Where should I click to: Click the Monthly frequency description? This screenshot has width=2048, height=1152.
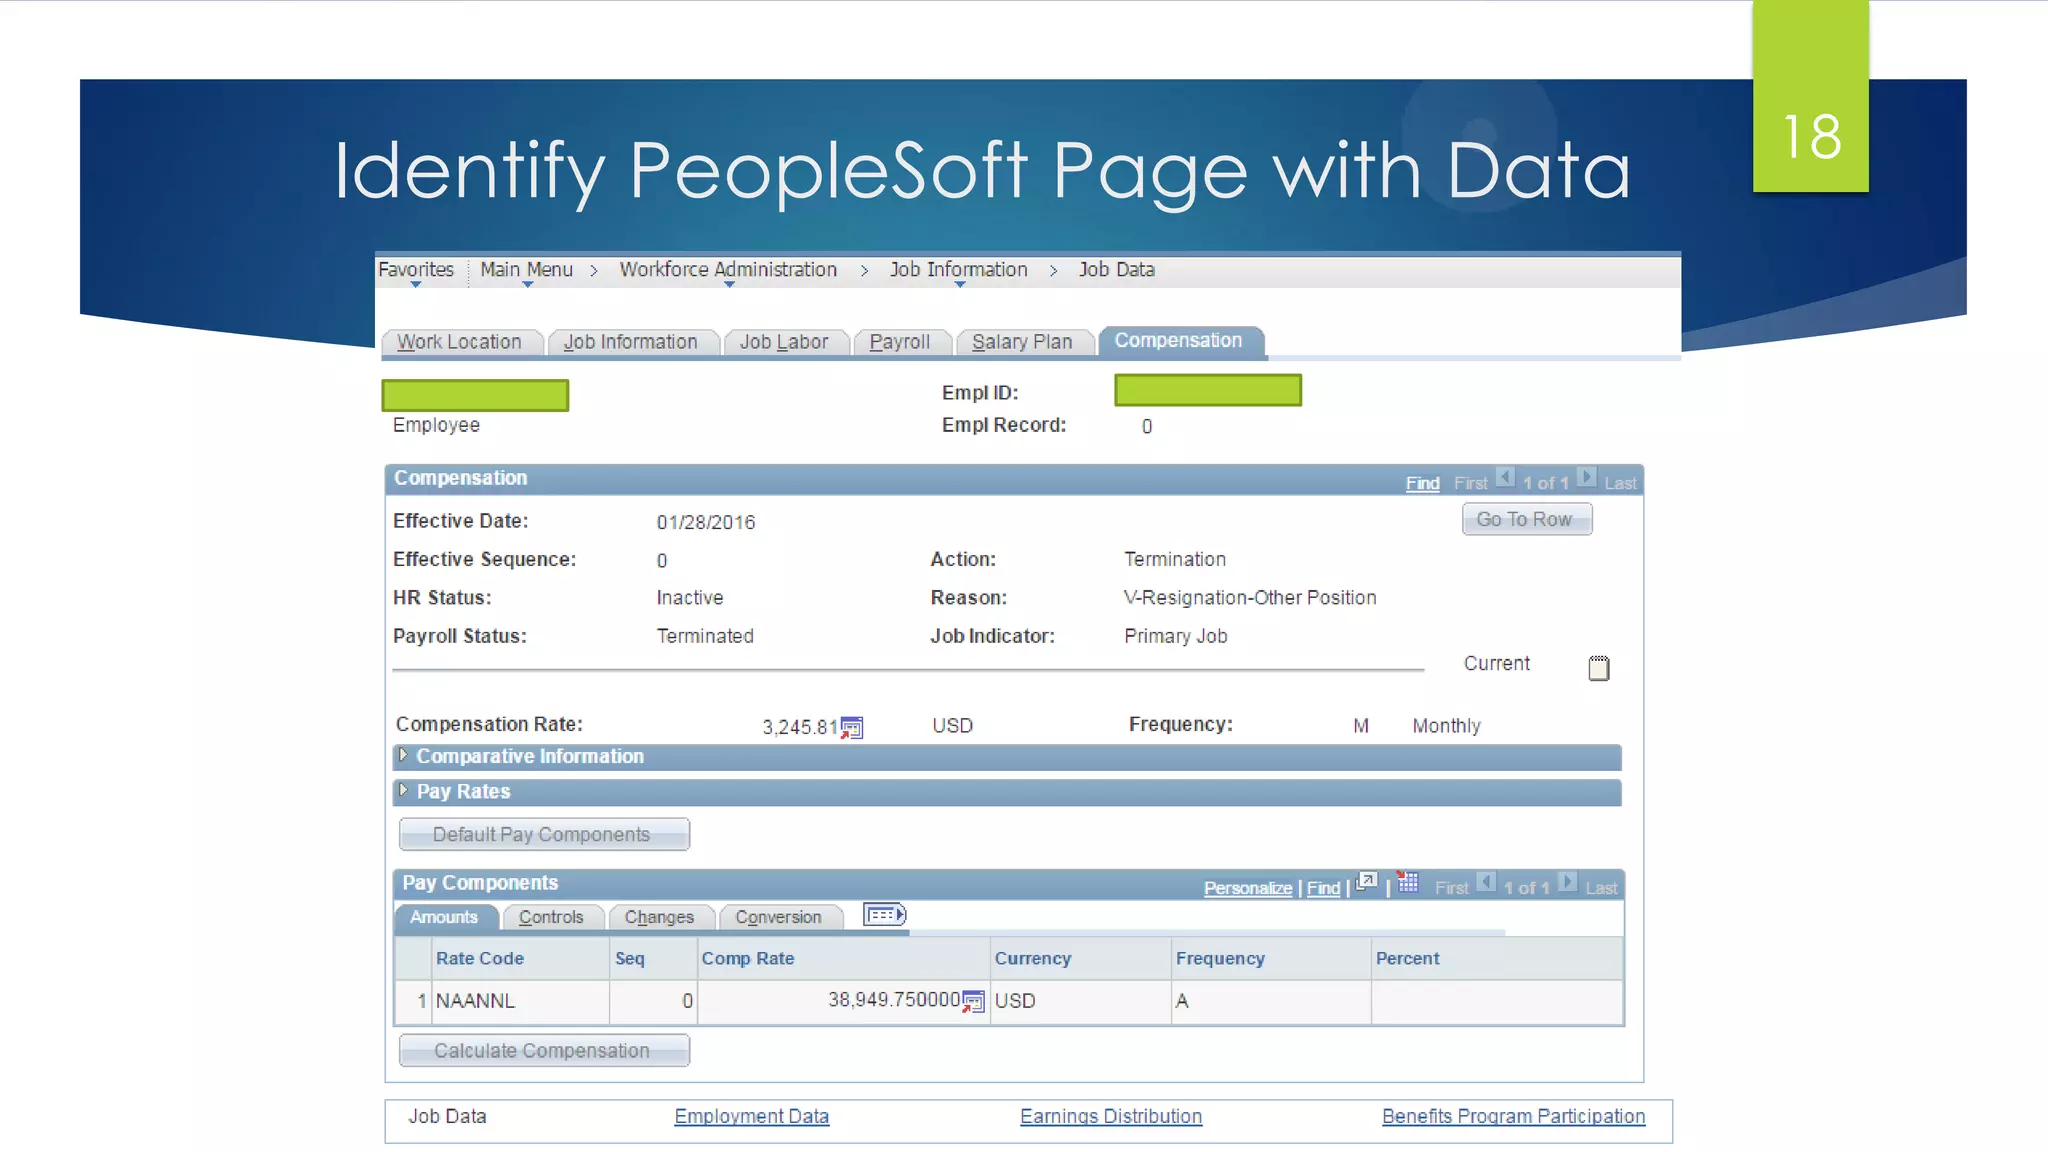1446,726
